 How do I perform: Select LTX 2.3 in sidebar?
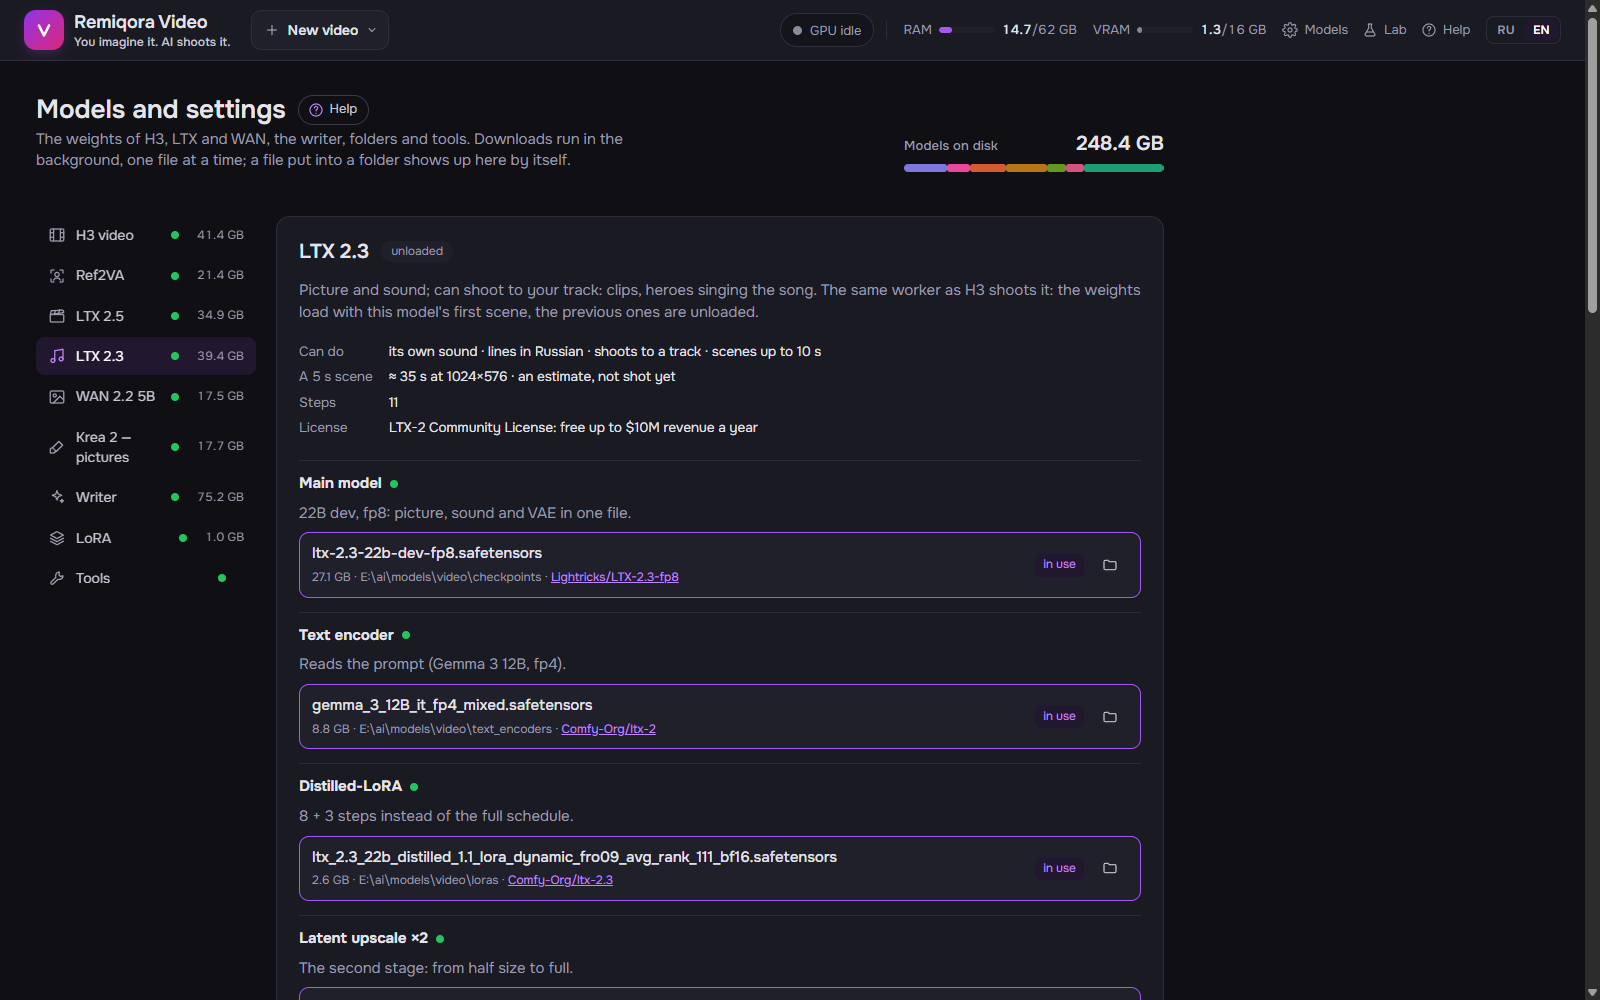pos(146,356)
